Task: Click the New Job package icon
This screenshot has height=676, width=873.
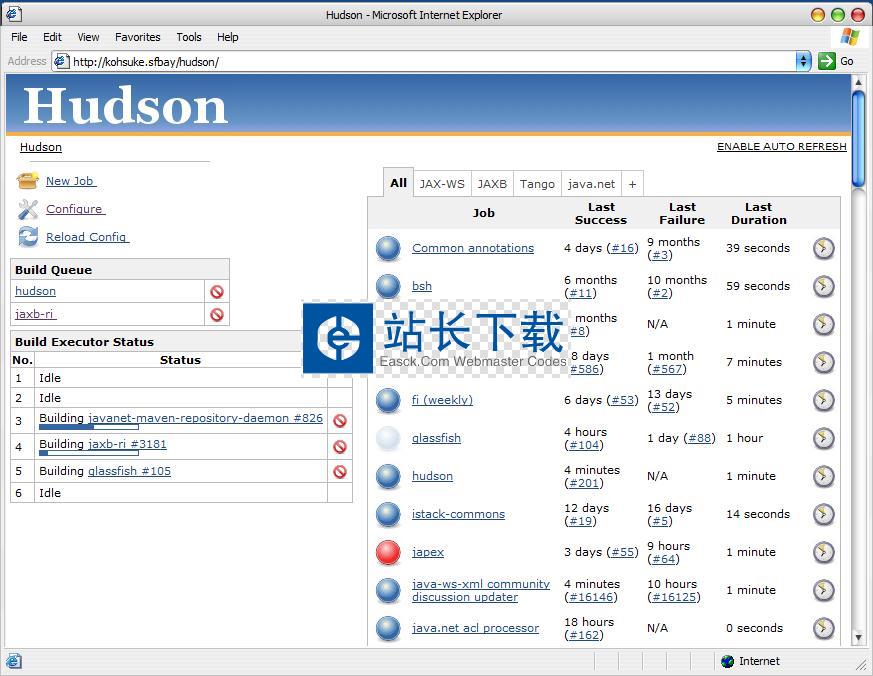Action: tap(28, 181)
